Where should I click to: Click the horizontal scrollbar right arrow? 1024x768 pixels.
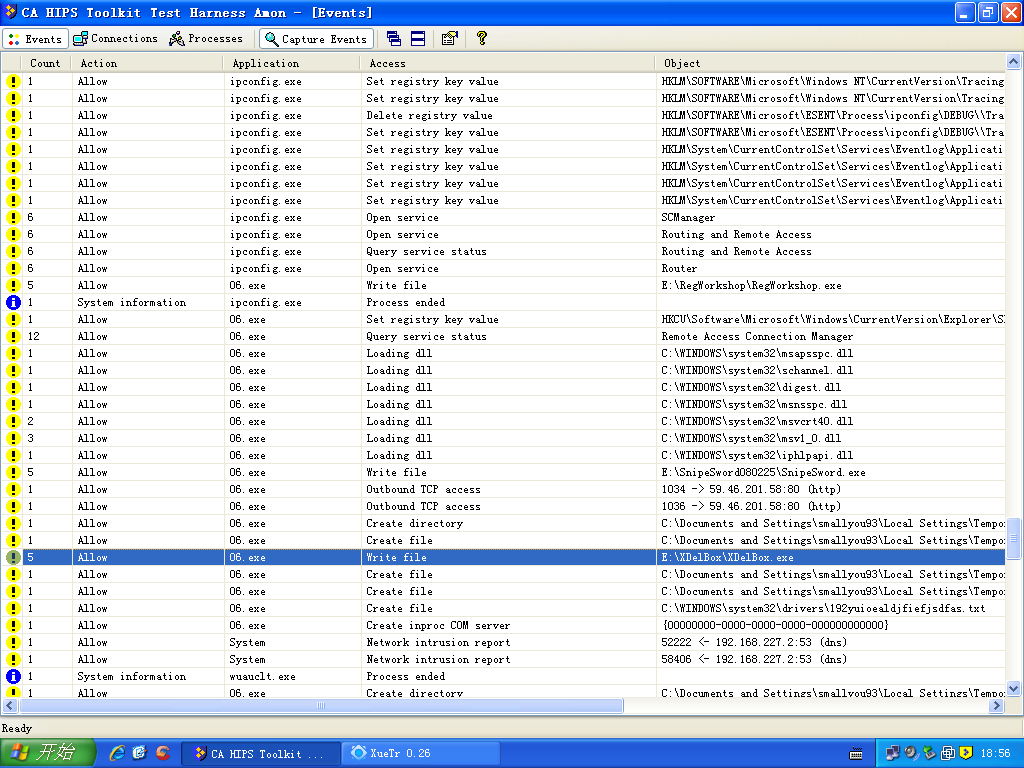[x=997, y=705]
